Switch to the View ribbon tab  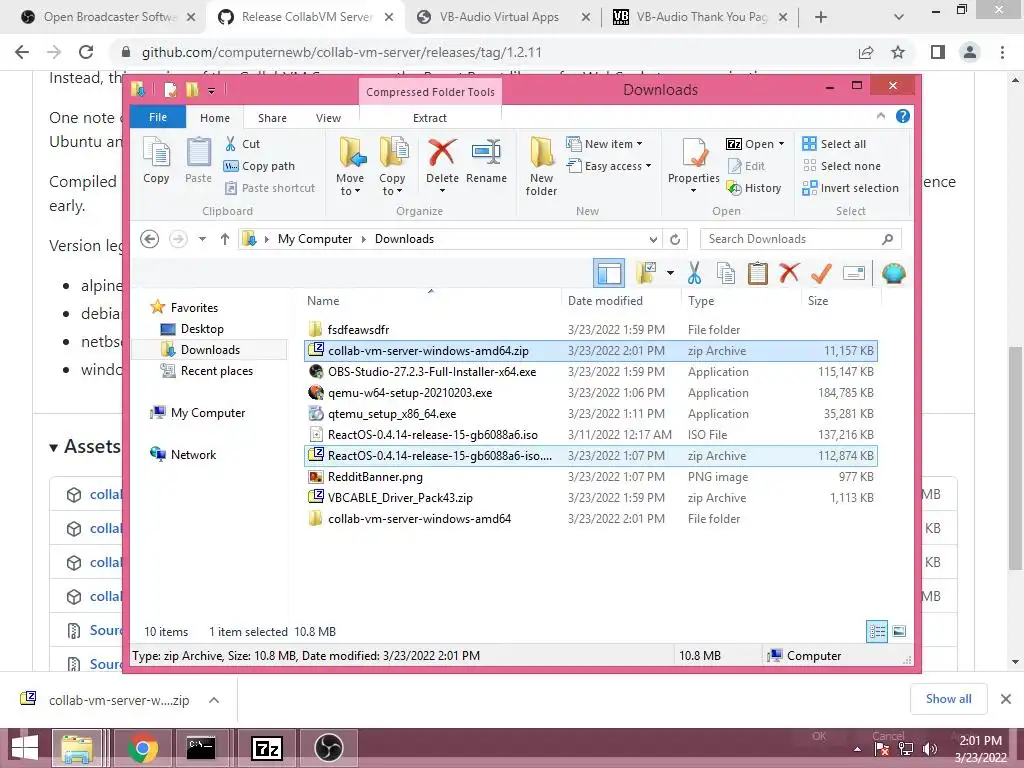tap(328, 118)
